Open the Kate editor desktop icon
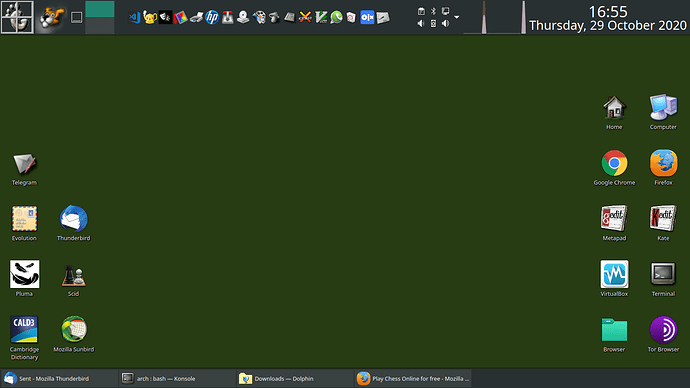This screenshot has width=690, height=388. coord(663,218)
